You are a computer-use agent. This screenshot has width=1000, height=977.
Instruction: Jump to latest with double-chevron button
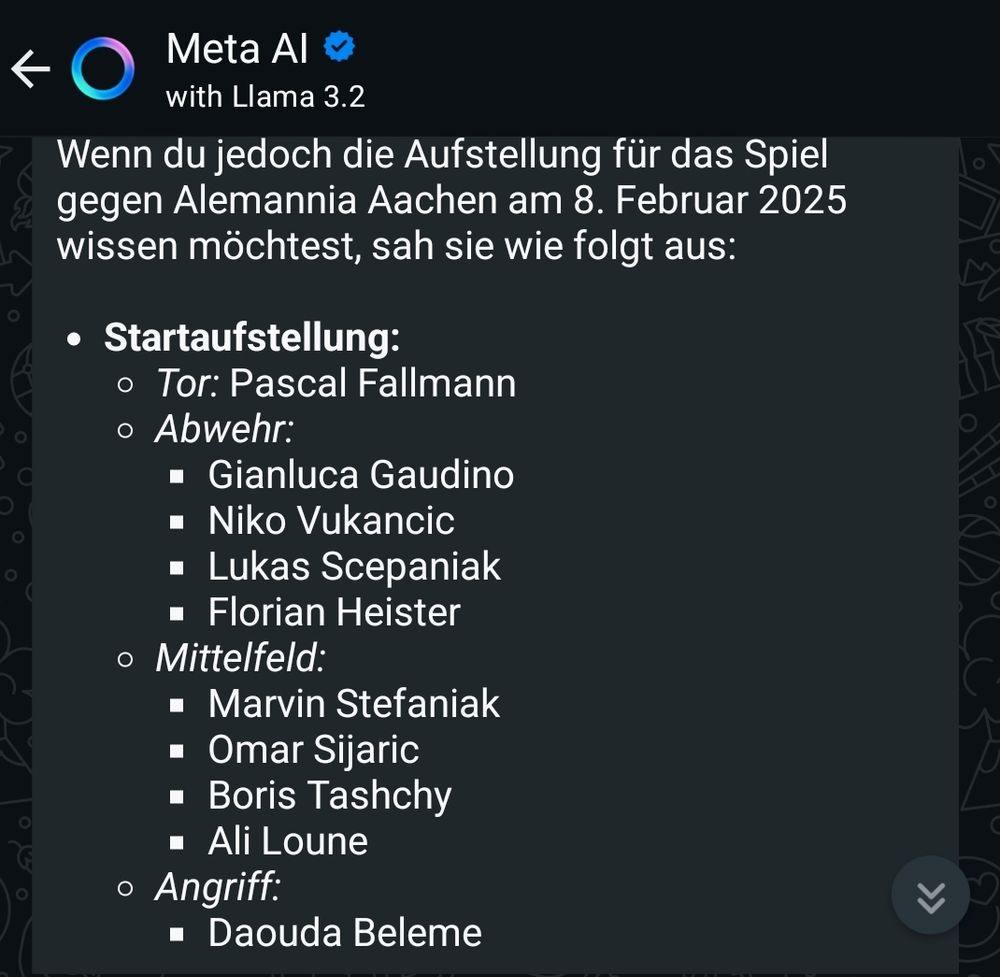pyautogui.click(x=930, y=895)
